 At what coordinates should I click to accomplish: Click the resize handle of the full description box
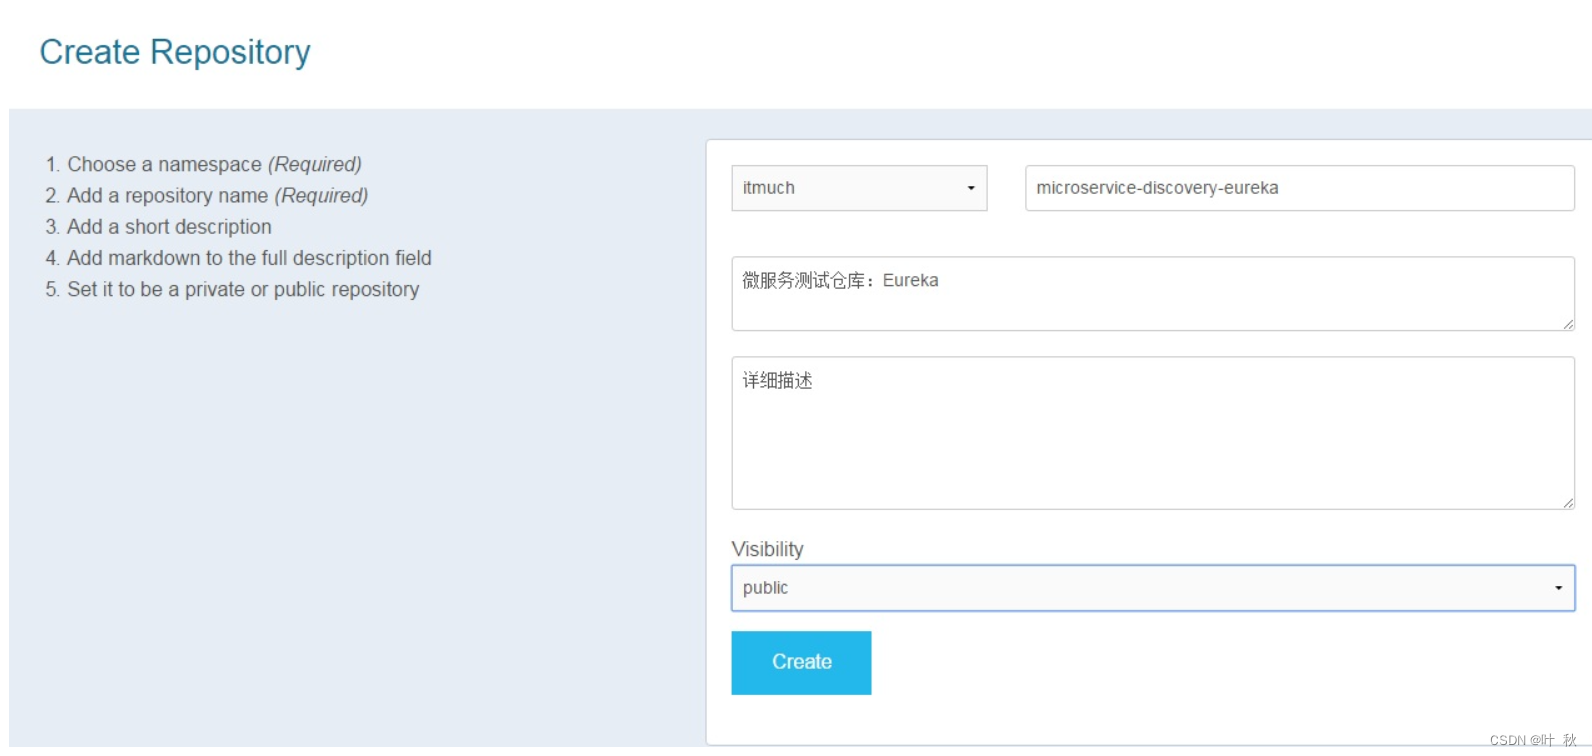click(1568, 503)
